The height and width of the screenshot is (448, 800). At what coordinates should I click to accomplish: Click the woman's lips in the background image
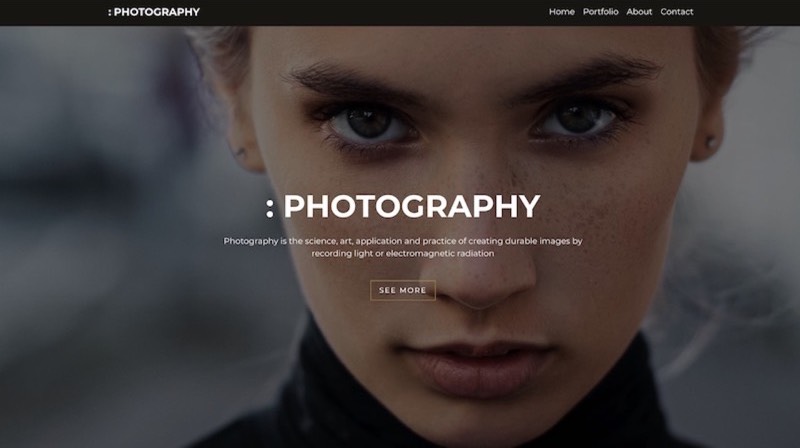pyautogui.click(x=477, y=366)
